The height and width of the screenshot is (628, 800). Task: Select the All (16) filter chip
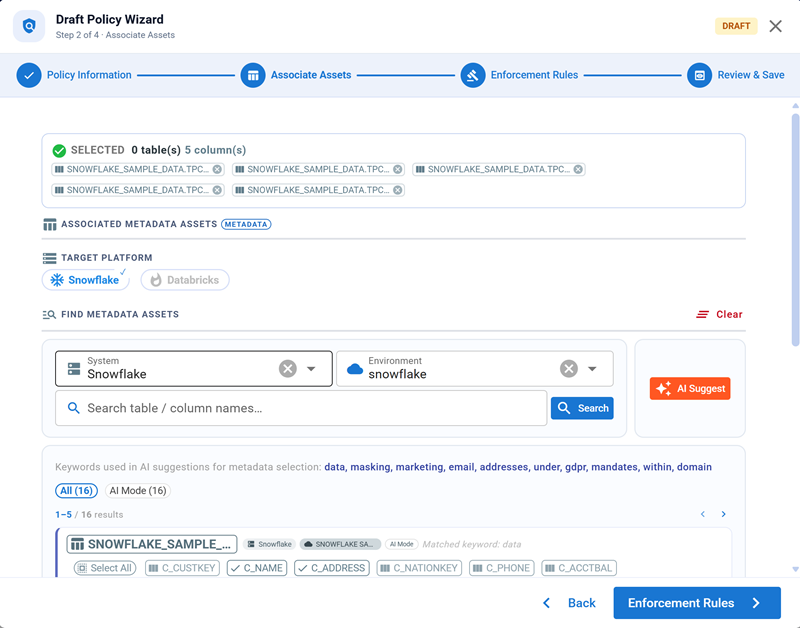coord(77,491)
